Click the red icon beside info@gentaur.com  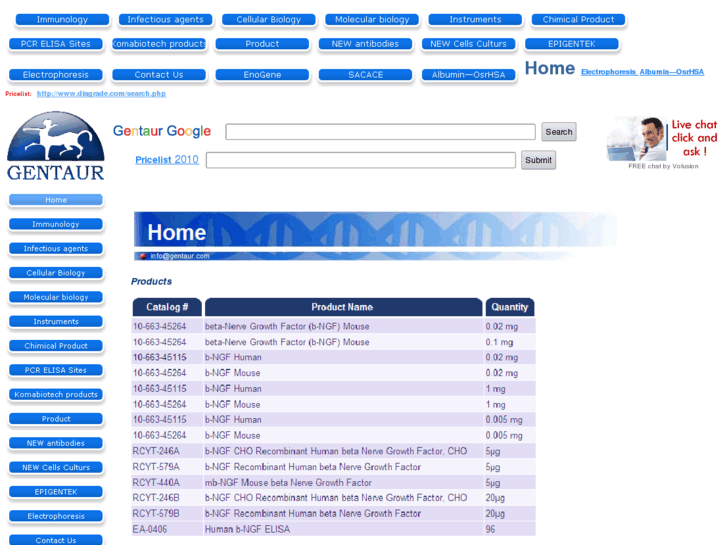(143, 256)
